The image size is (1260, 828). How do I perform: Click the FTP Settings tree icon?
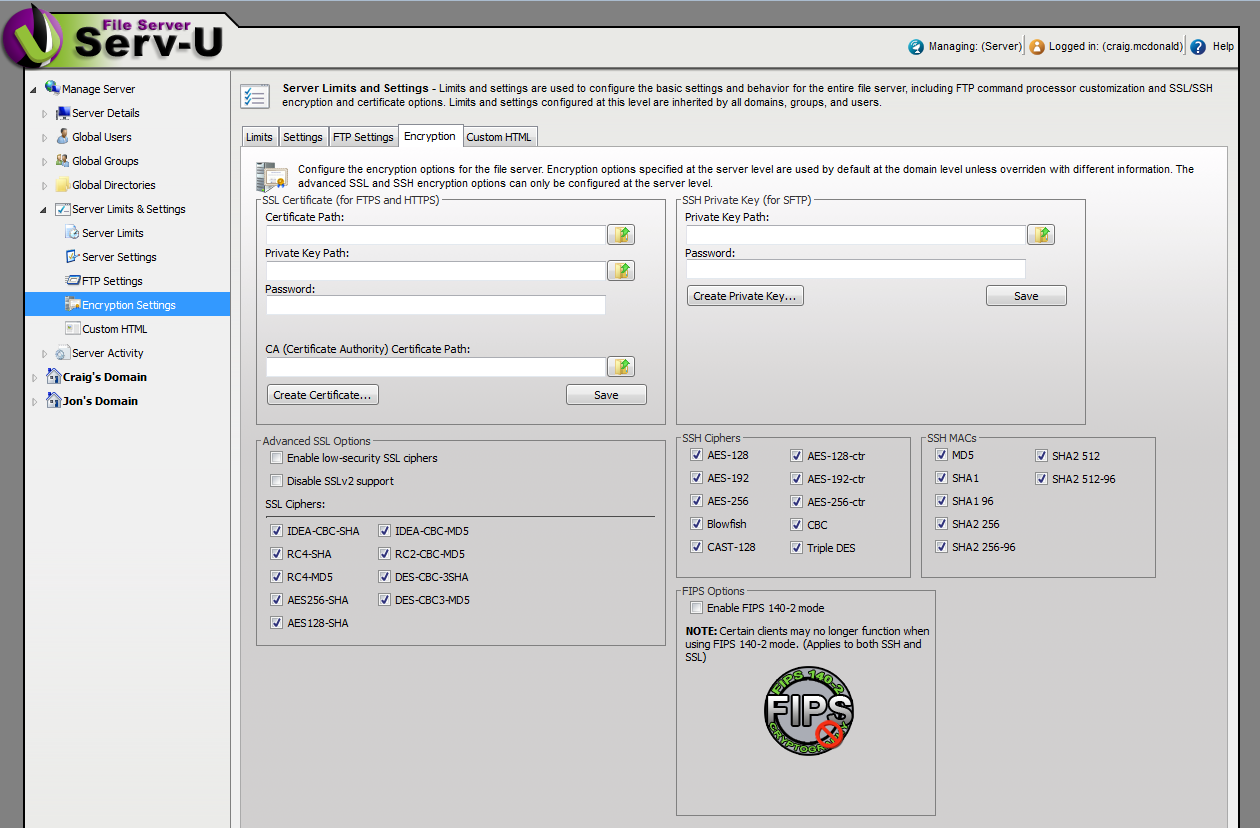[x=72, y=281]
